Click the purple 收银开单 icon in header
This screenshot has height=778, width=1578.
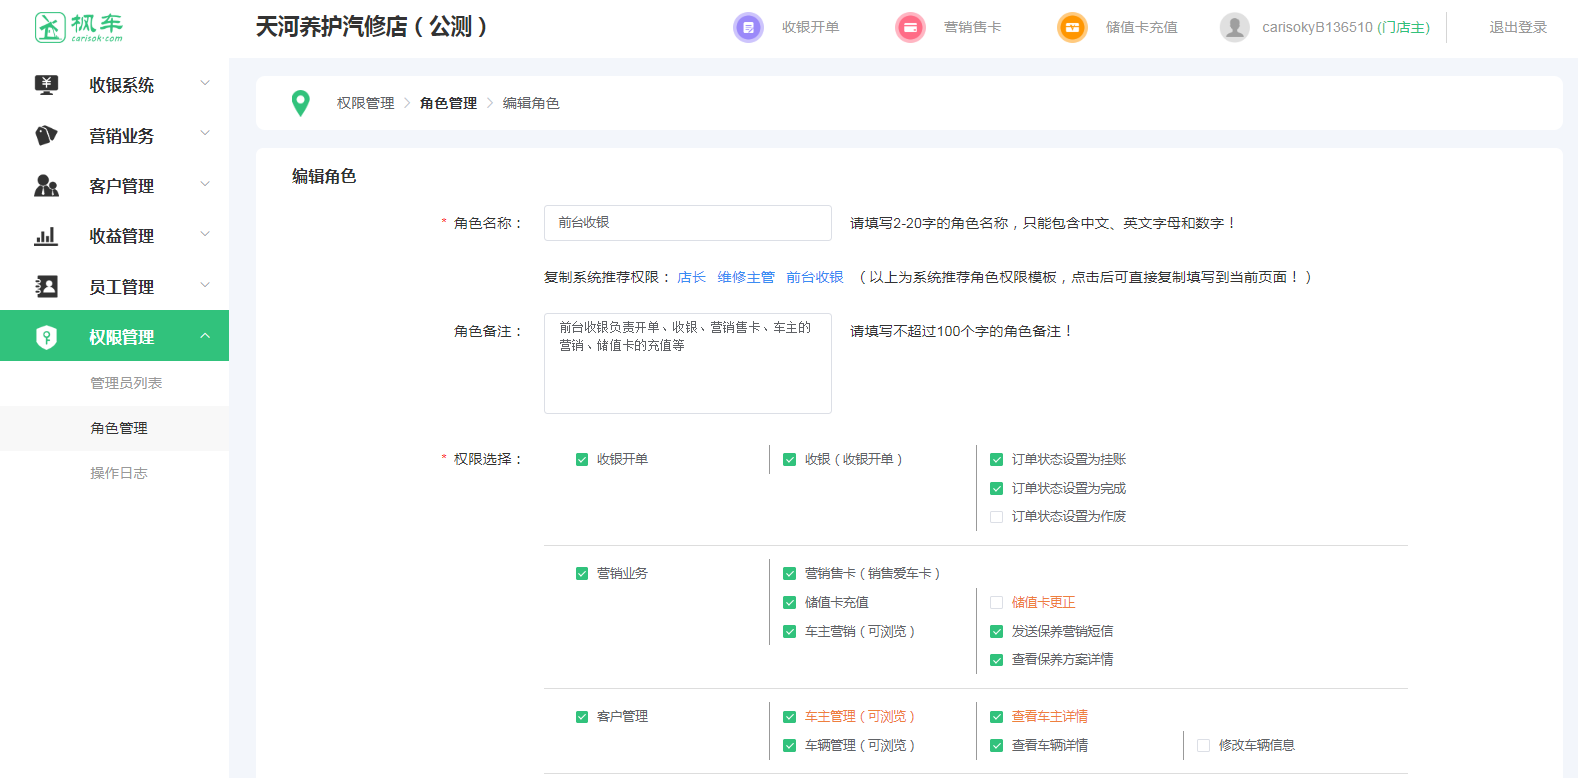[x=748, y=27]
